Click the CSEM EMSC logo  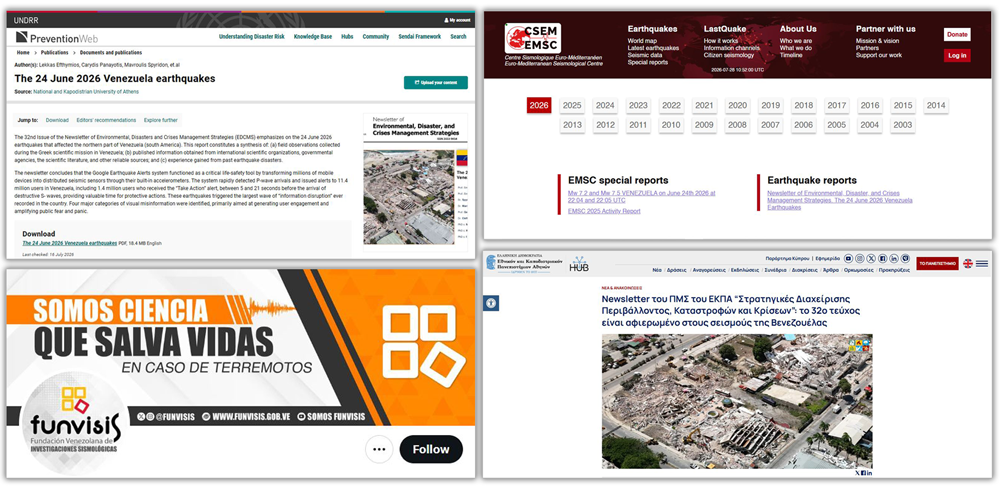pyautogui.click(x=533, y=38)
